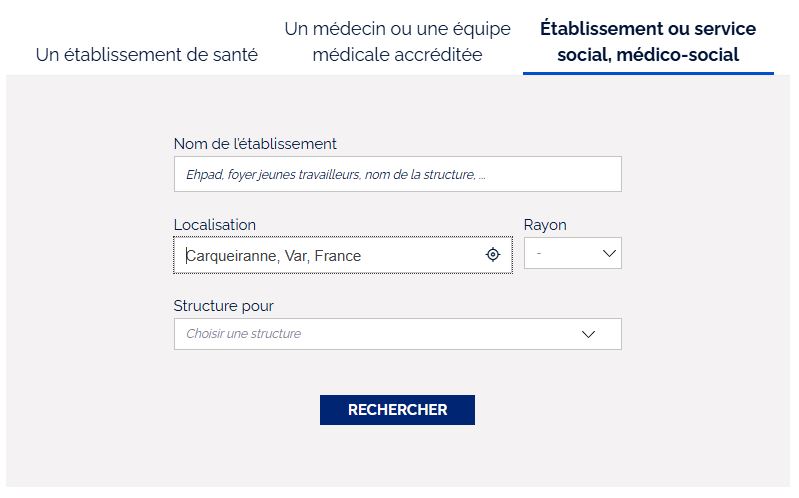The image size is (799, 498).
Task: Switch to Un établissement de santé tab
Action: [x=147, y=55]
